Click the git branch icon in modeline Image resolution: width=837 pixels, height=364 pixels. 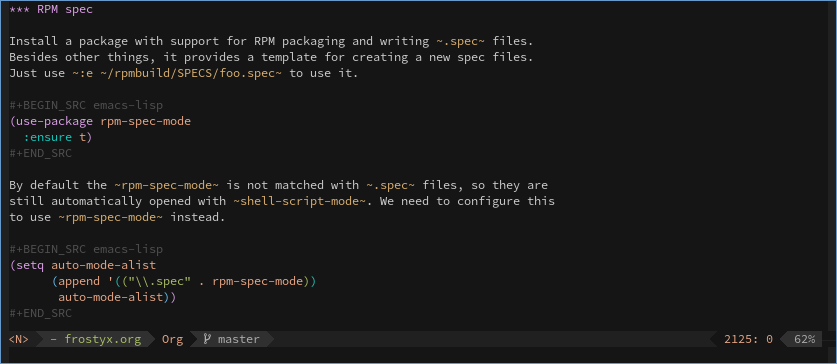[x=207, y=339]
